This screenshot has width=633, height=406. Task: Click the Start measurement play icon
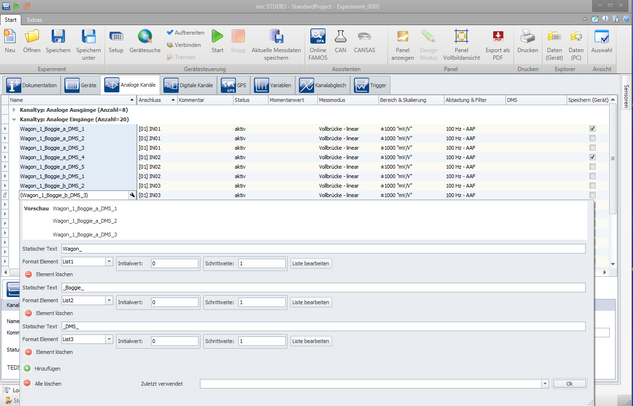(217, 38)
